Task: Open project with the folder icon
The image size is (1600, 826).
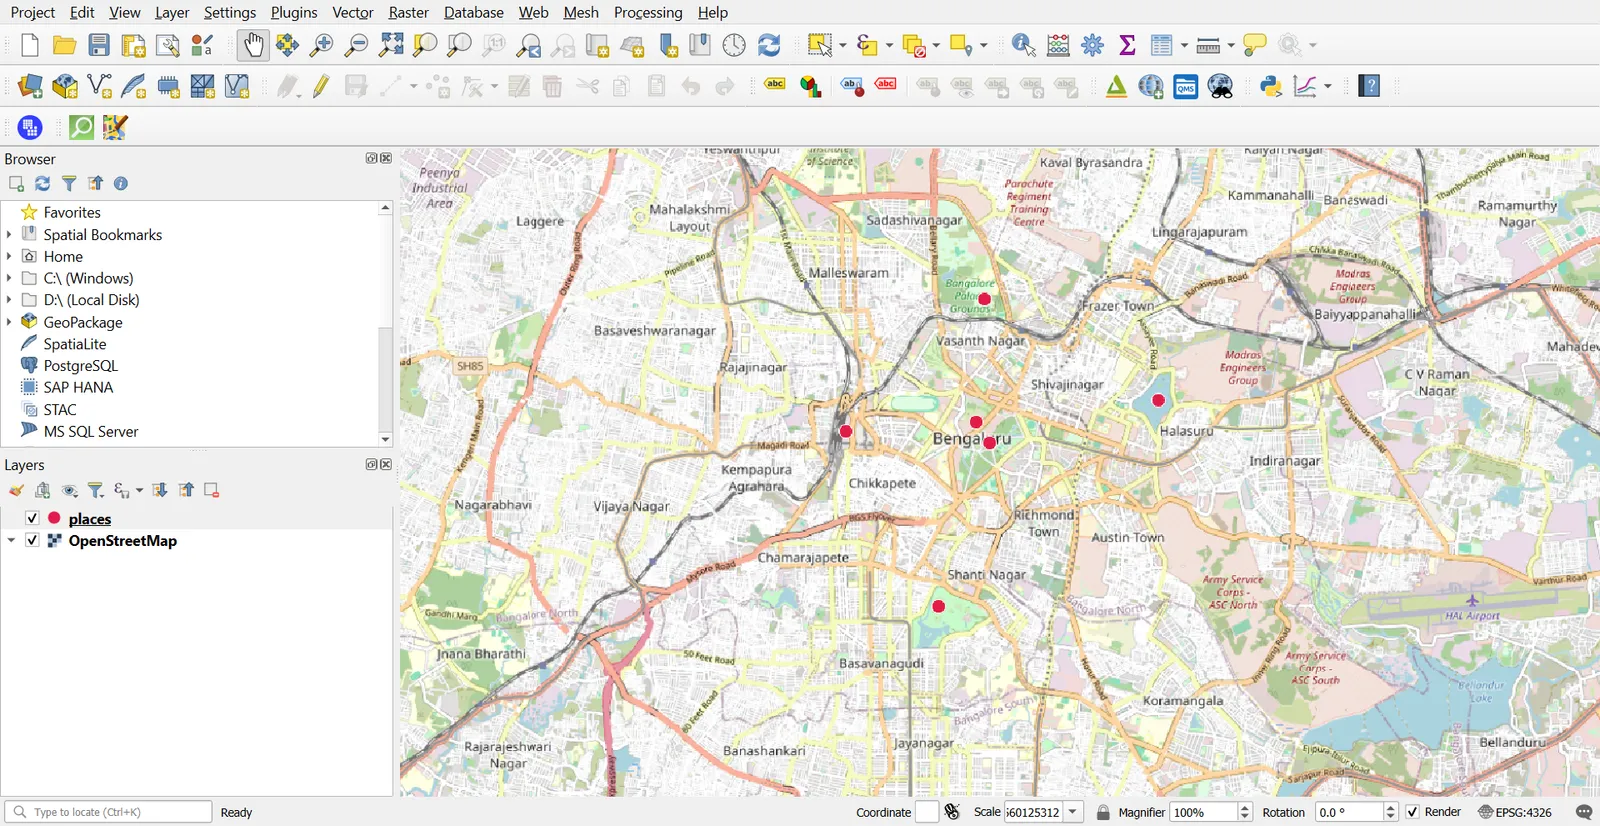Action: (65, 45)
